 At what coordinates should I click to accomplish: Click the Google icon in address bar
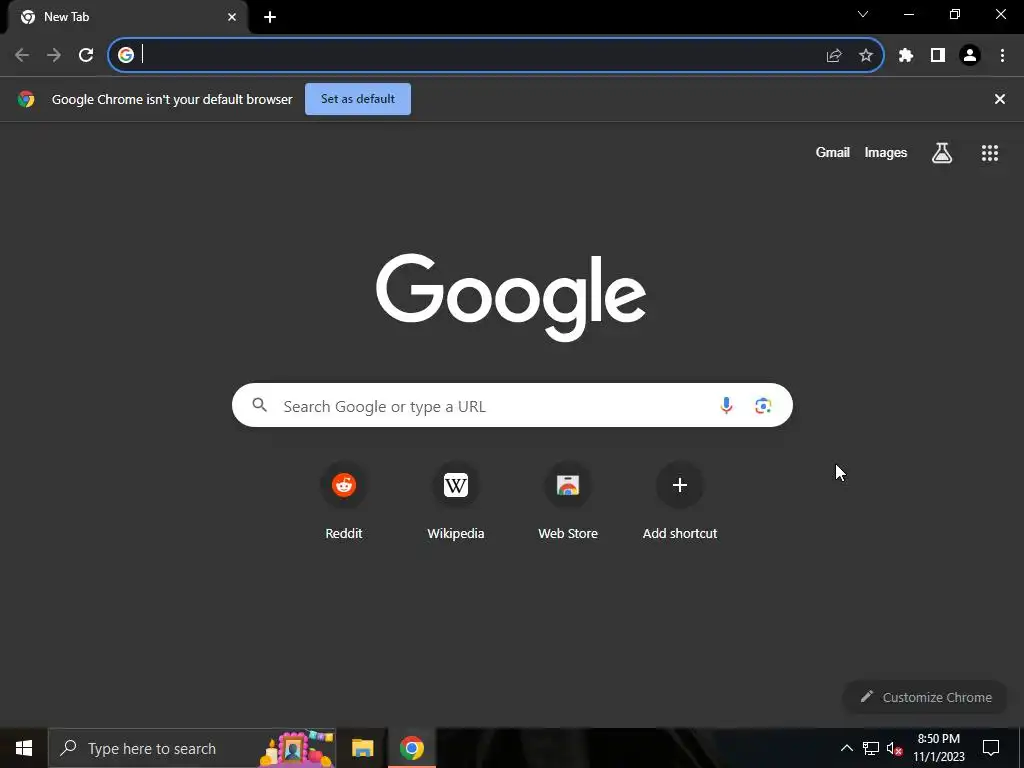126,55
